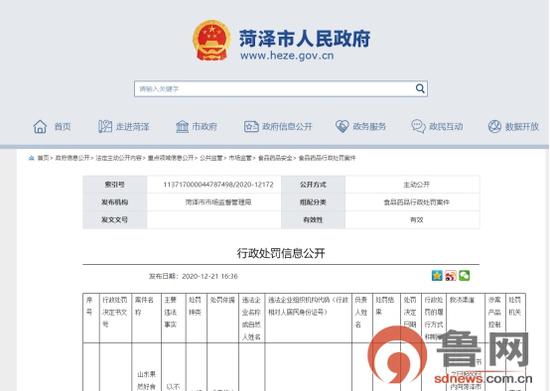The height and width of the screenshot is (391, 550).
Task: Click the magnifier search icon
Action: pyautogui.click(x=420, y=88)
